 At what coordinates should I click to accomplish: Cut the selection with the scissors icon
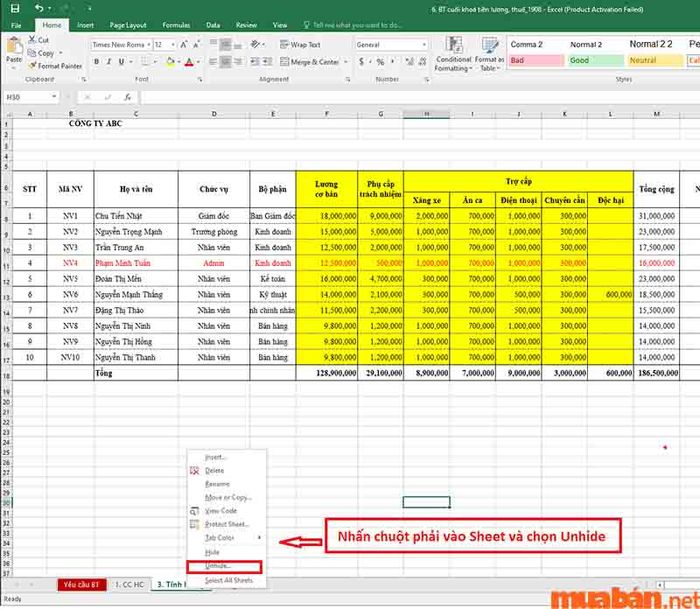(x=38, y=40)
